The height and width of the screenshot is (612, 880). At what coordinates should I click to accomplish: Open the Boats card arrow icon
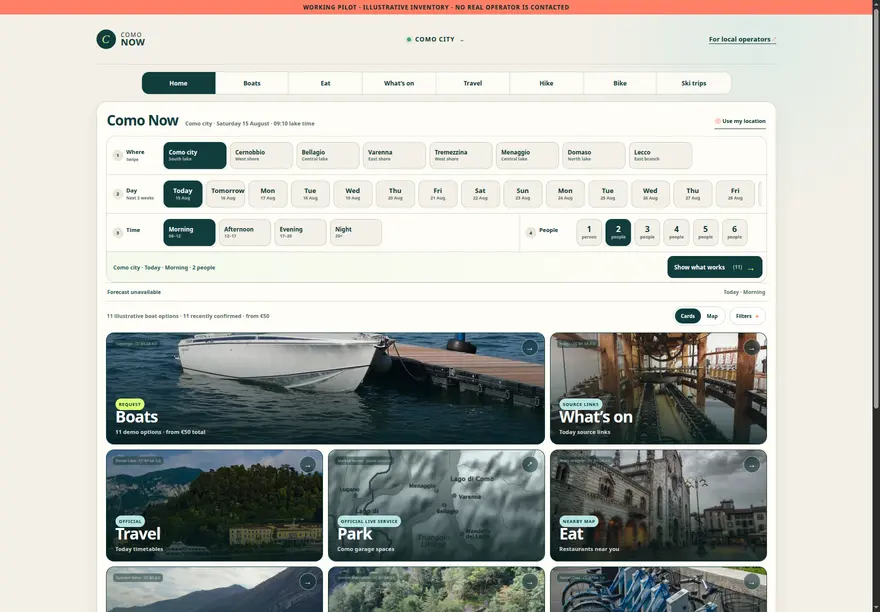(529, 348)
